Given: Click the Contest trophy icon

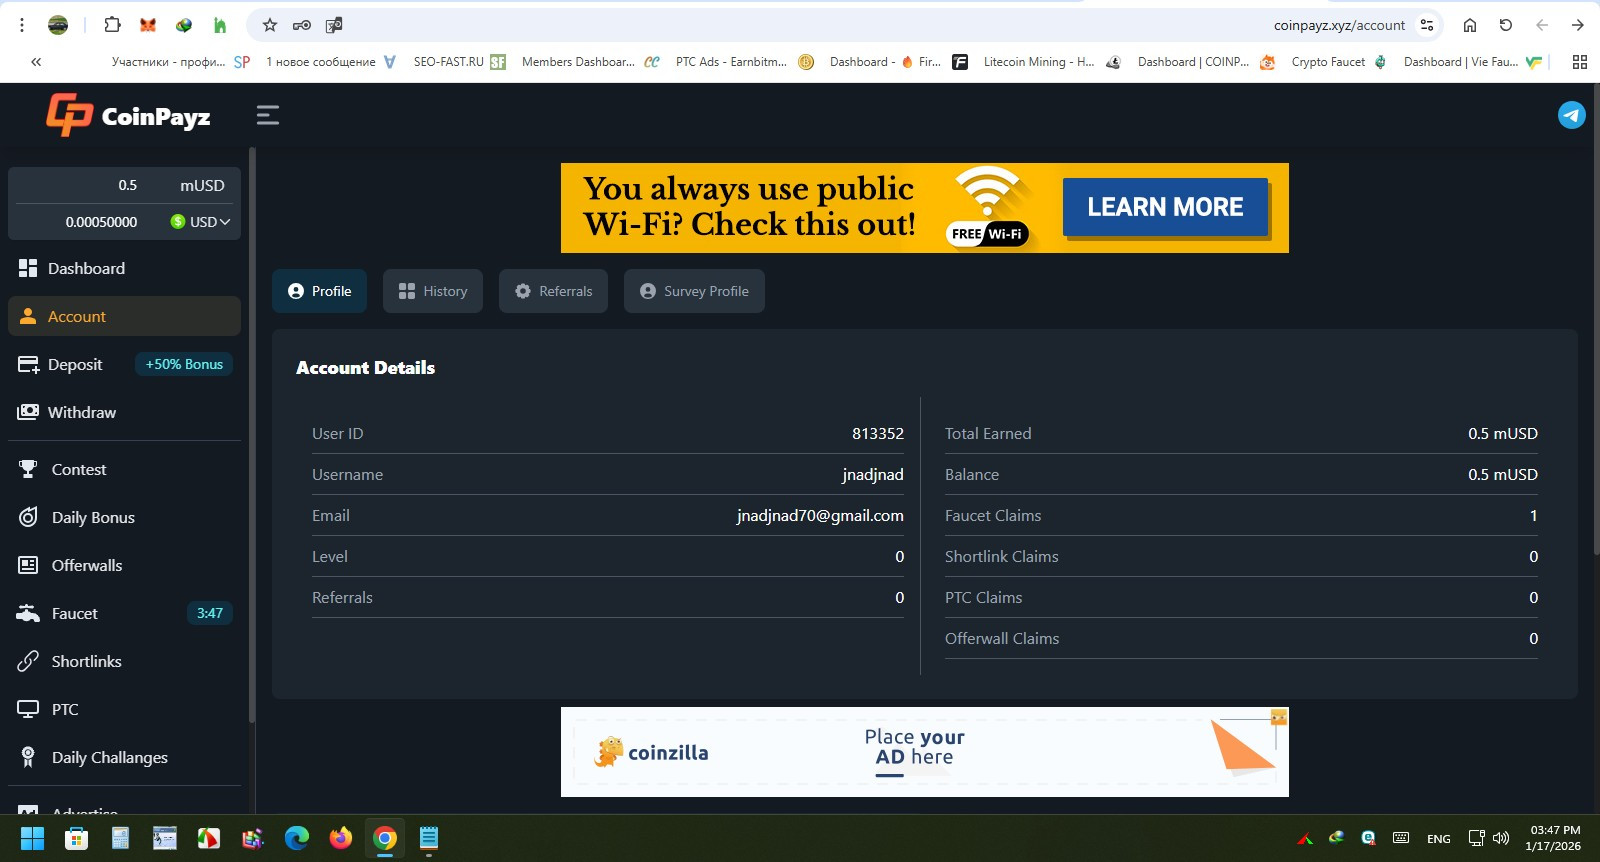Looking at the screenshot, I should click(x=28, y=469).
